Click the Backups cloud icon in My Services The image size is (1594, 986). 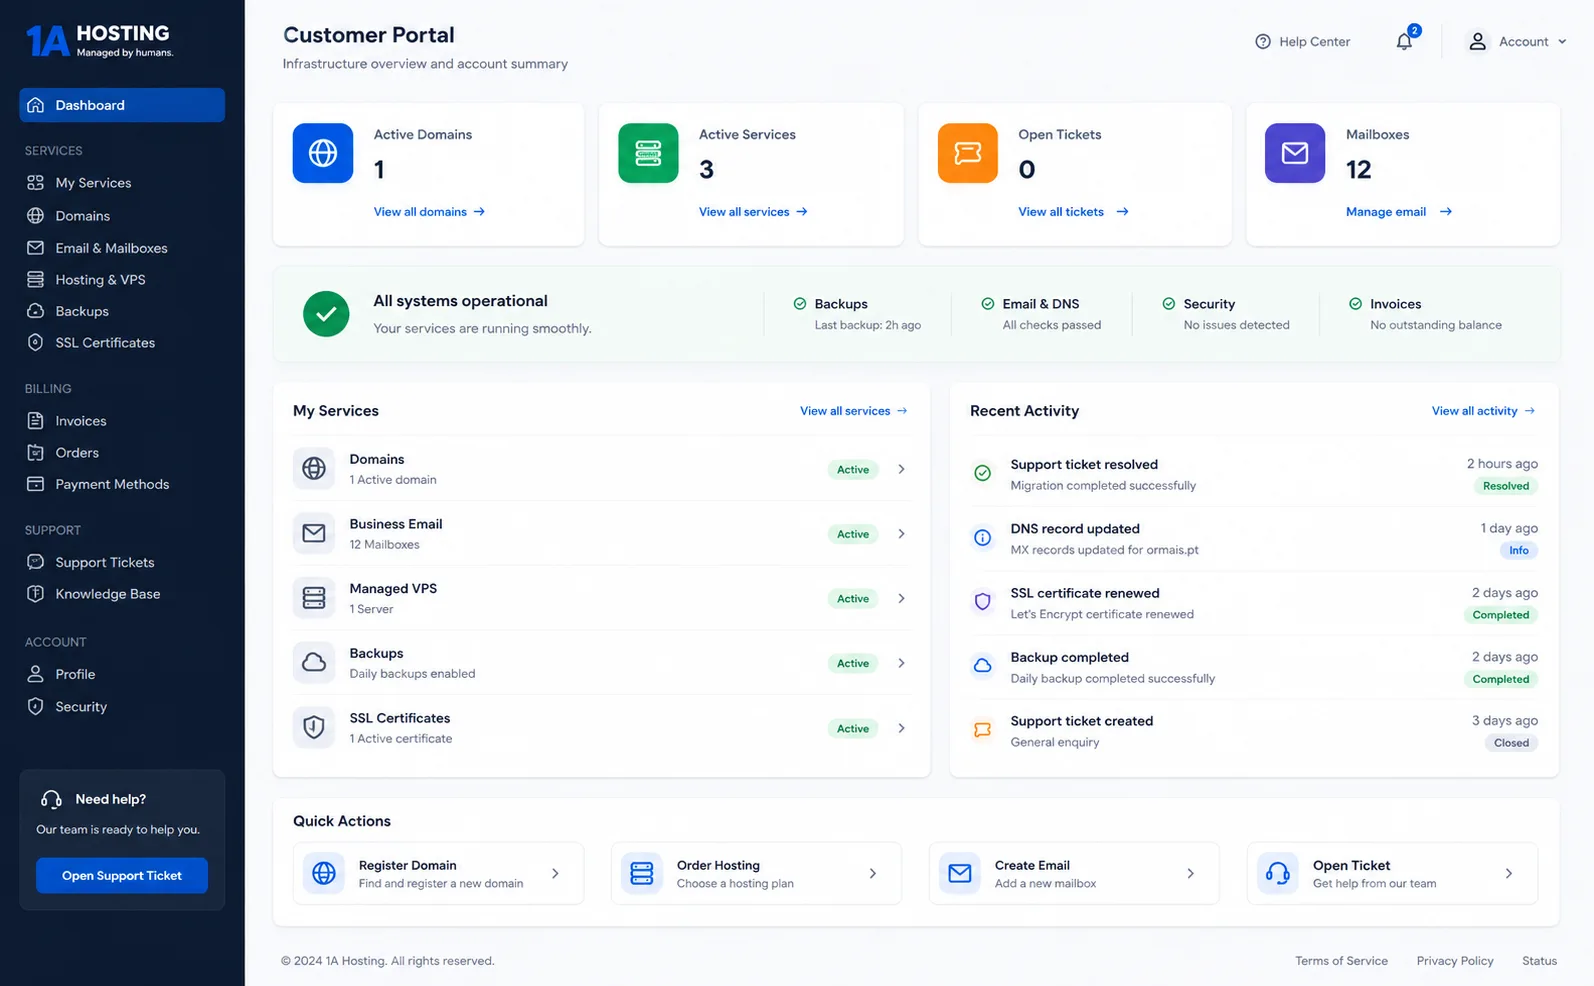314,662
